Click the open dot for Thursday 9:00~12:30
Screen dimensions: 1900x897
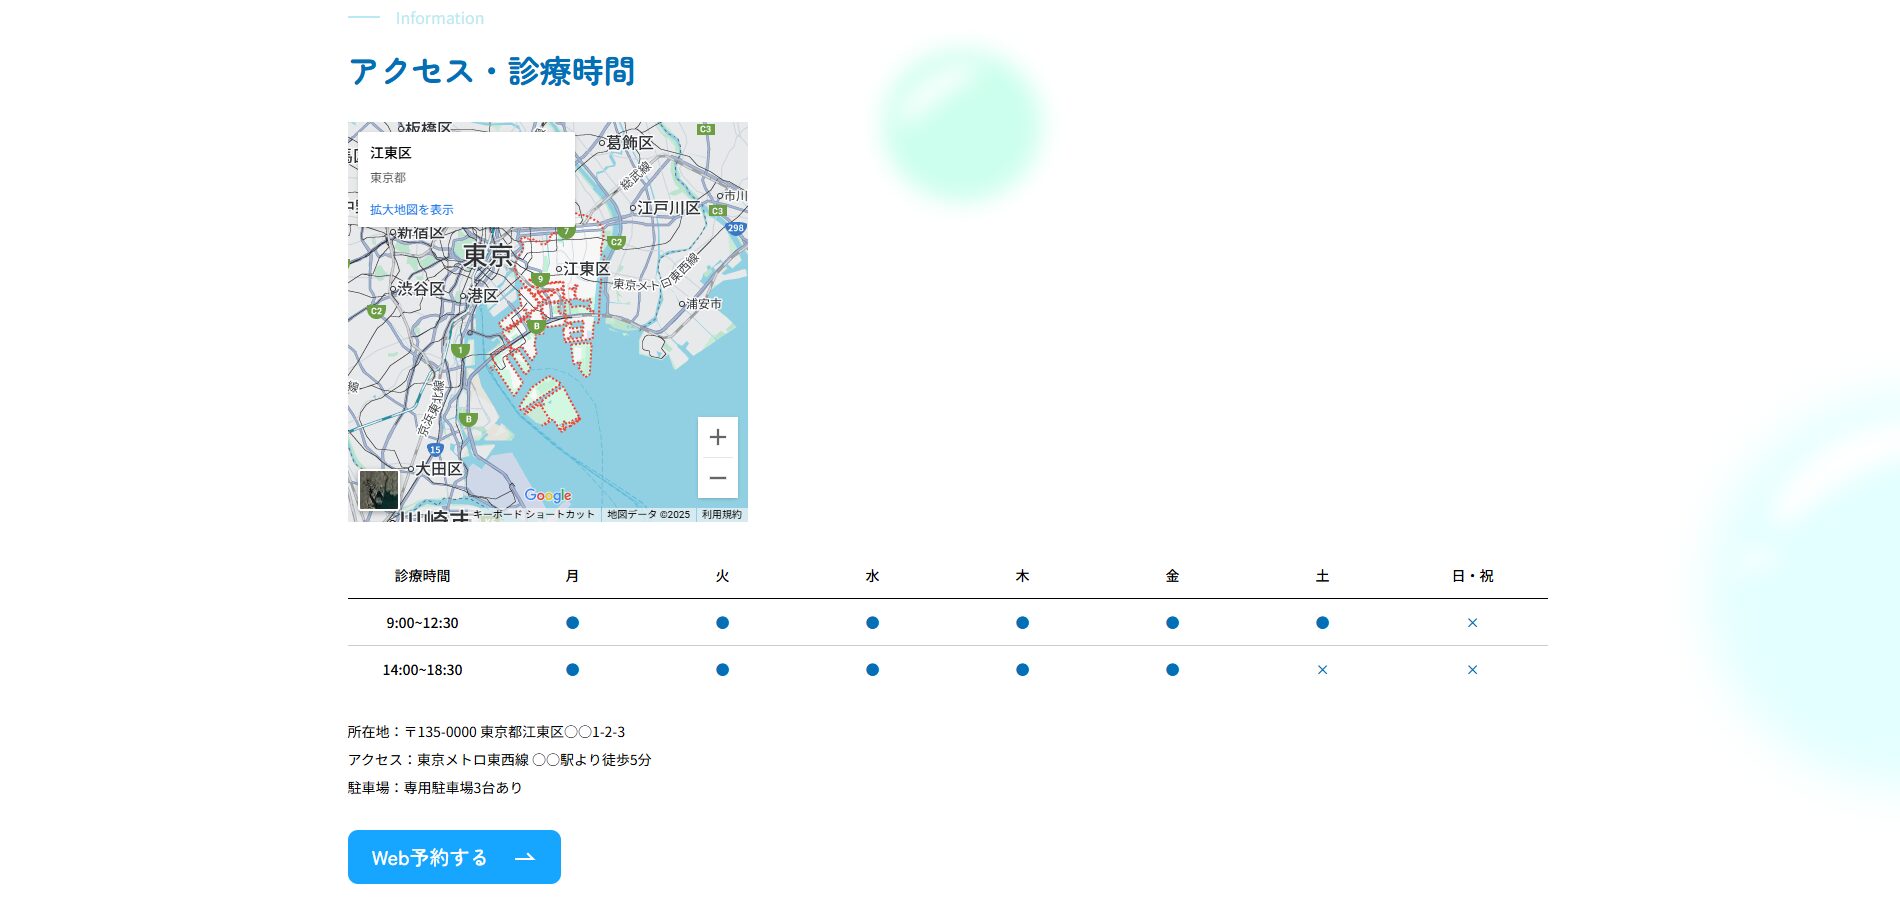1022,623
